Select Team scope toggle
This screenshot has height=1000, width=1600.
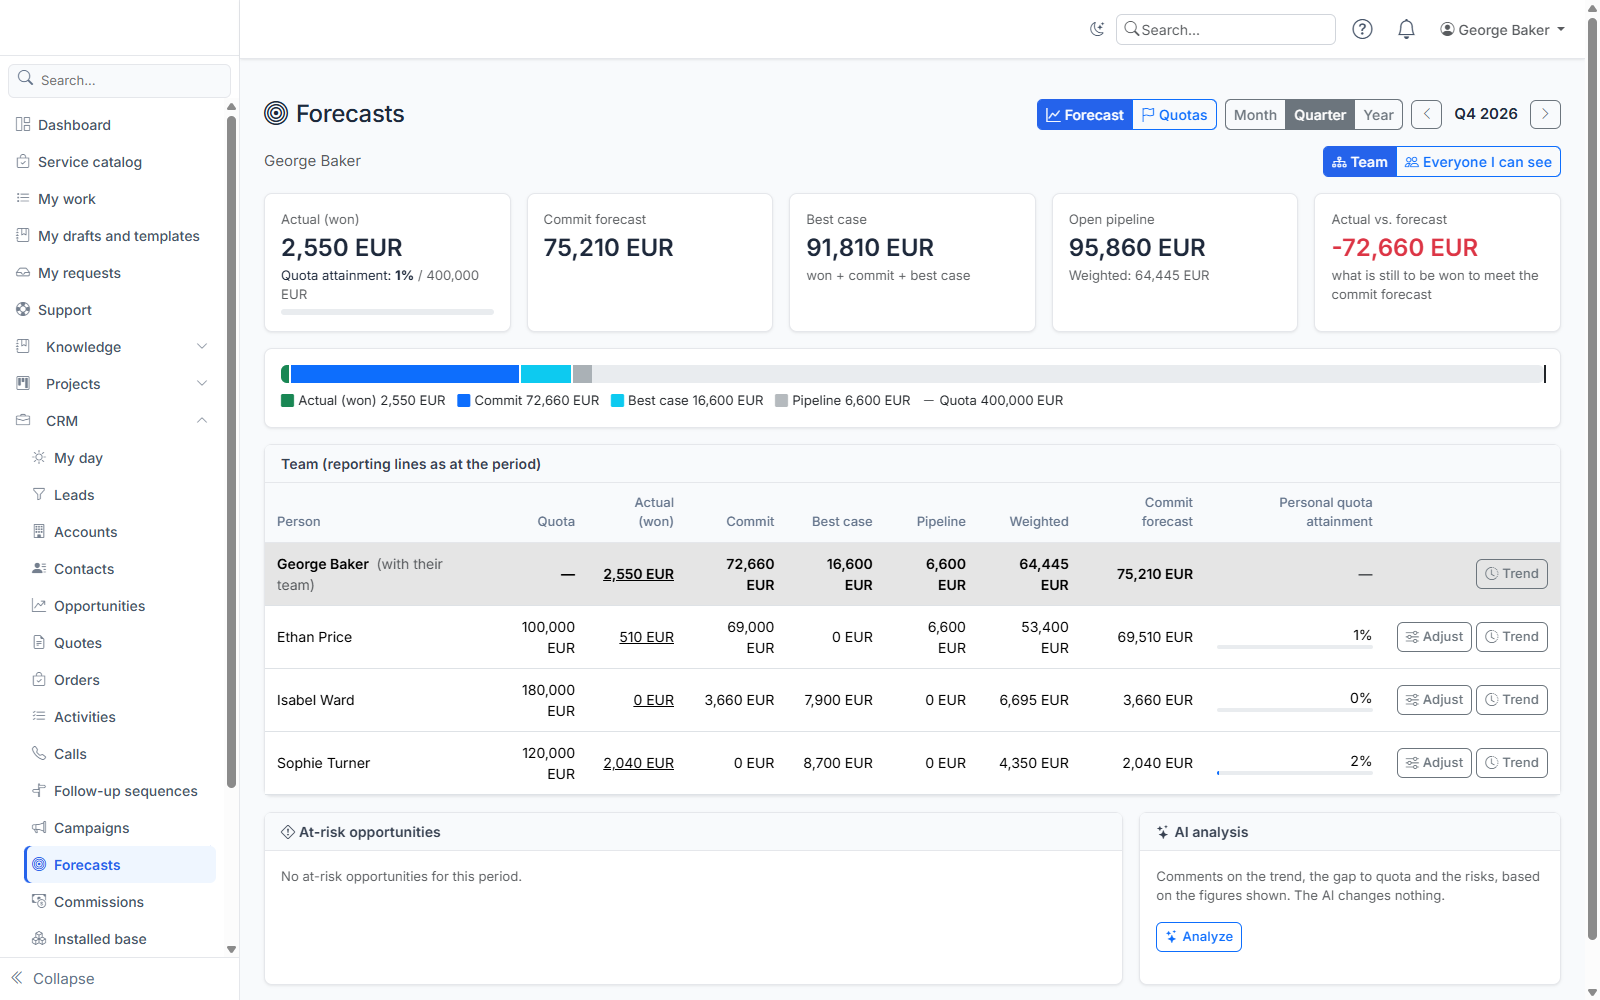pos(1360,162)
